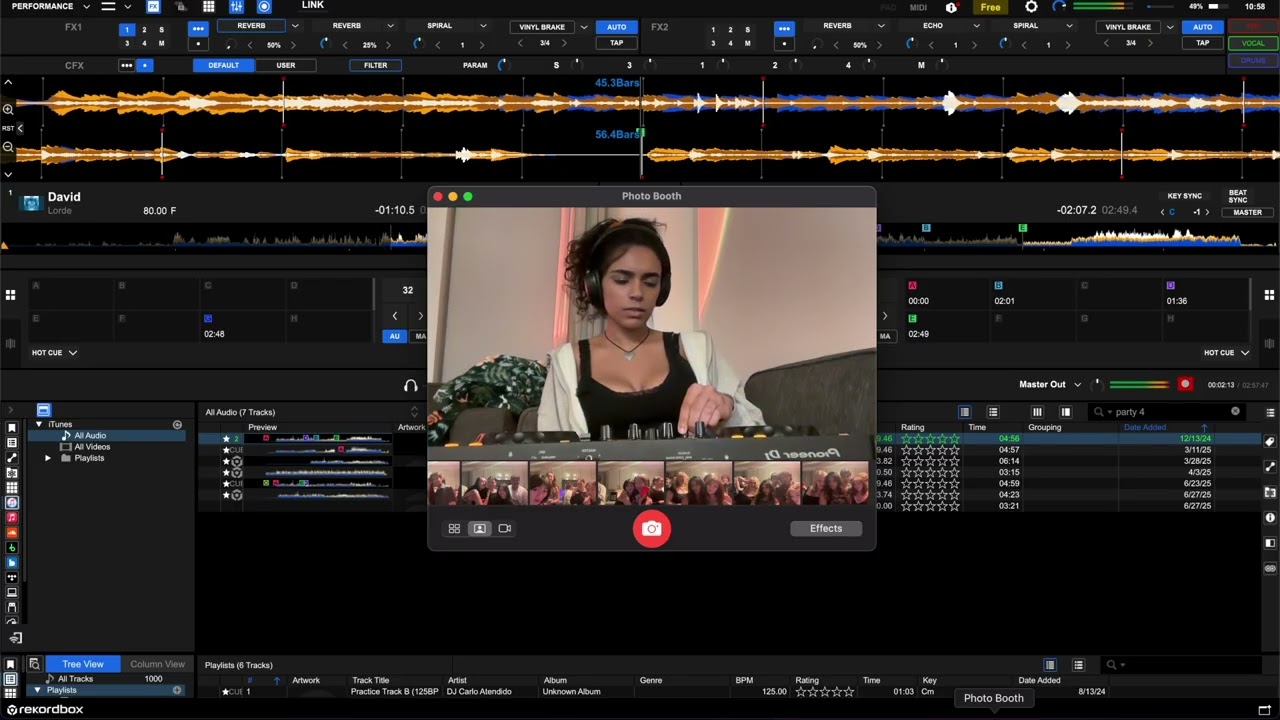This screenshot has height=720, width=1280.
Task: Toggle FX1 AUTO button
Action: click(617, 27)
